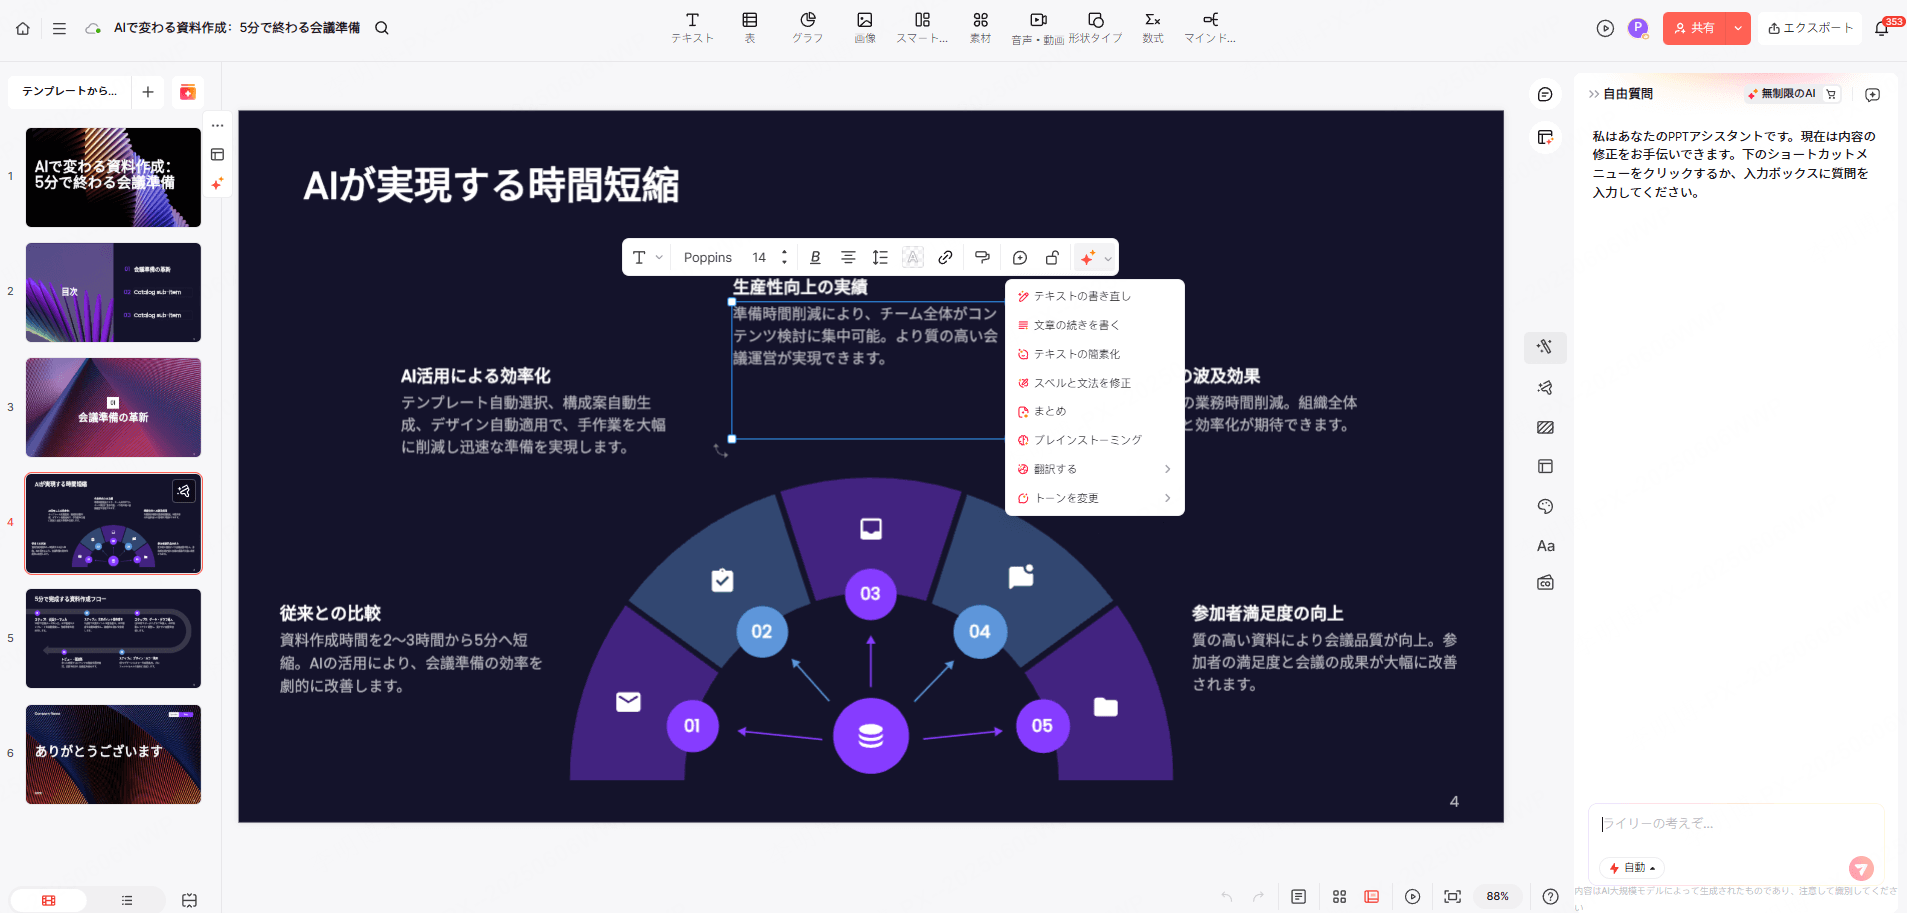
Task: Adjust the 88% zoom level control
Action: point(1497,897)
